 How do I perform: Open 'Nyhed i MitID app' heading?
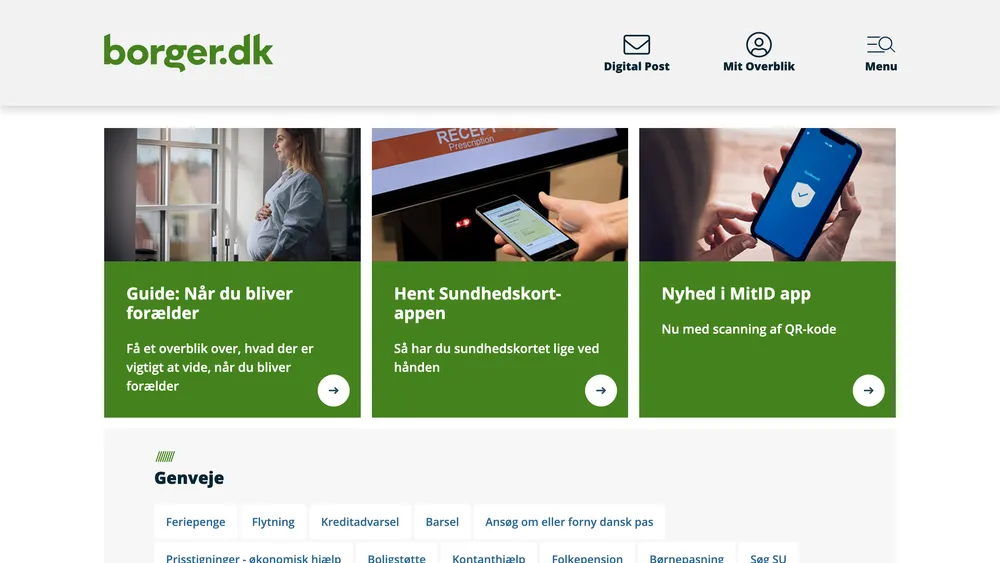[736, 293]
